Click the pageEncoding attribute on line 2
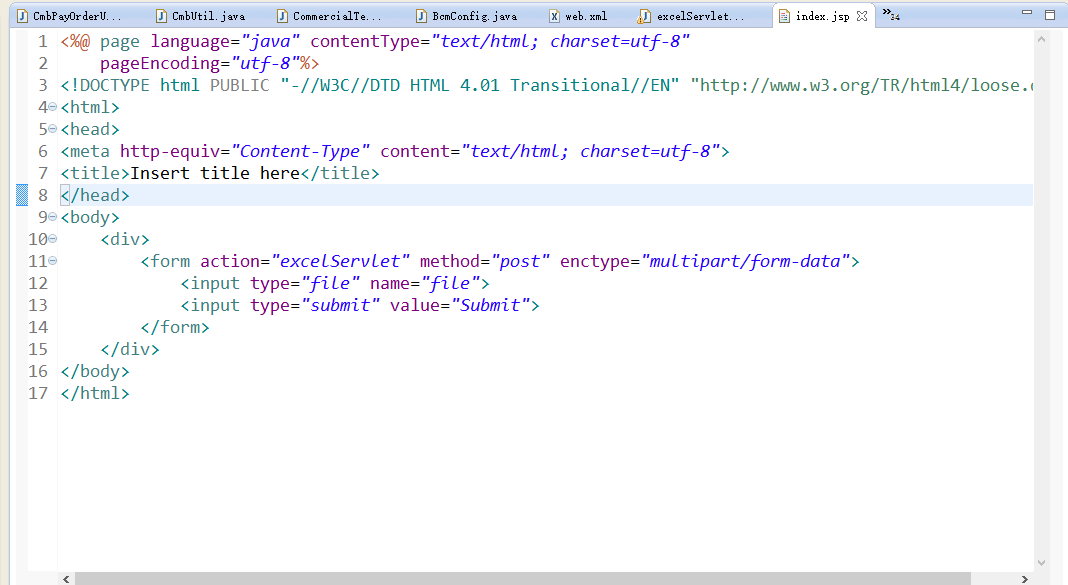 (x=159, y=63)
